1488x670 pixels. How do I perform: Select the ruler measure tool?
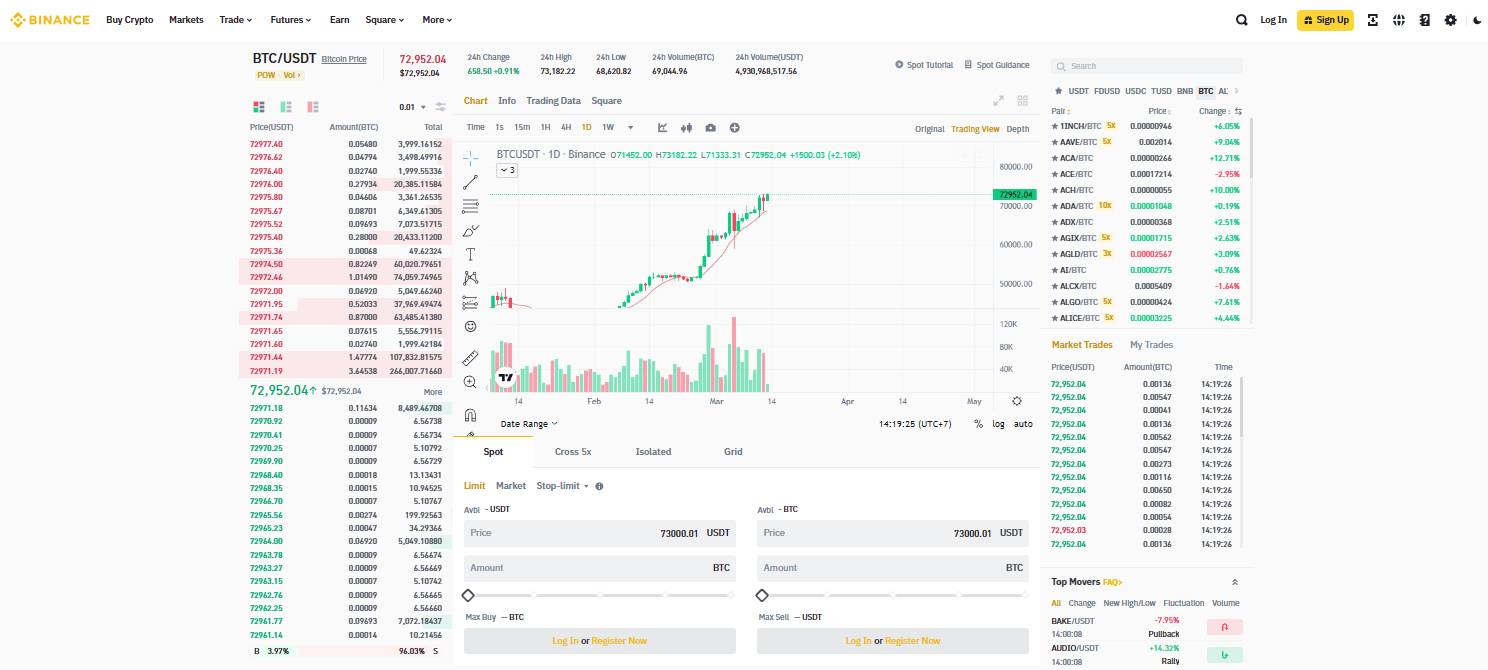pyautogui.click(x=470, y=357)
